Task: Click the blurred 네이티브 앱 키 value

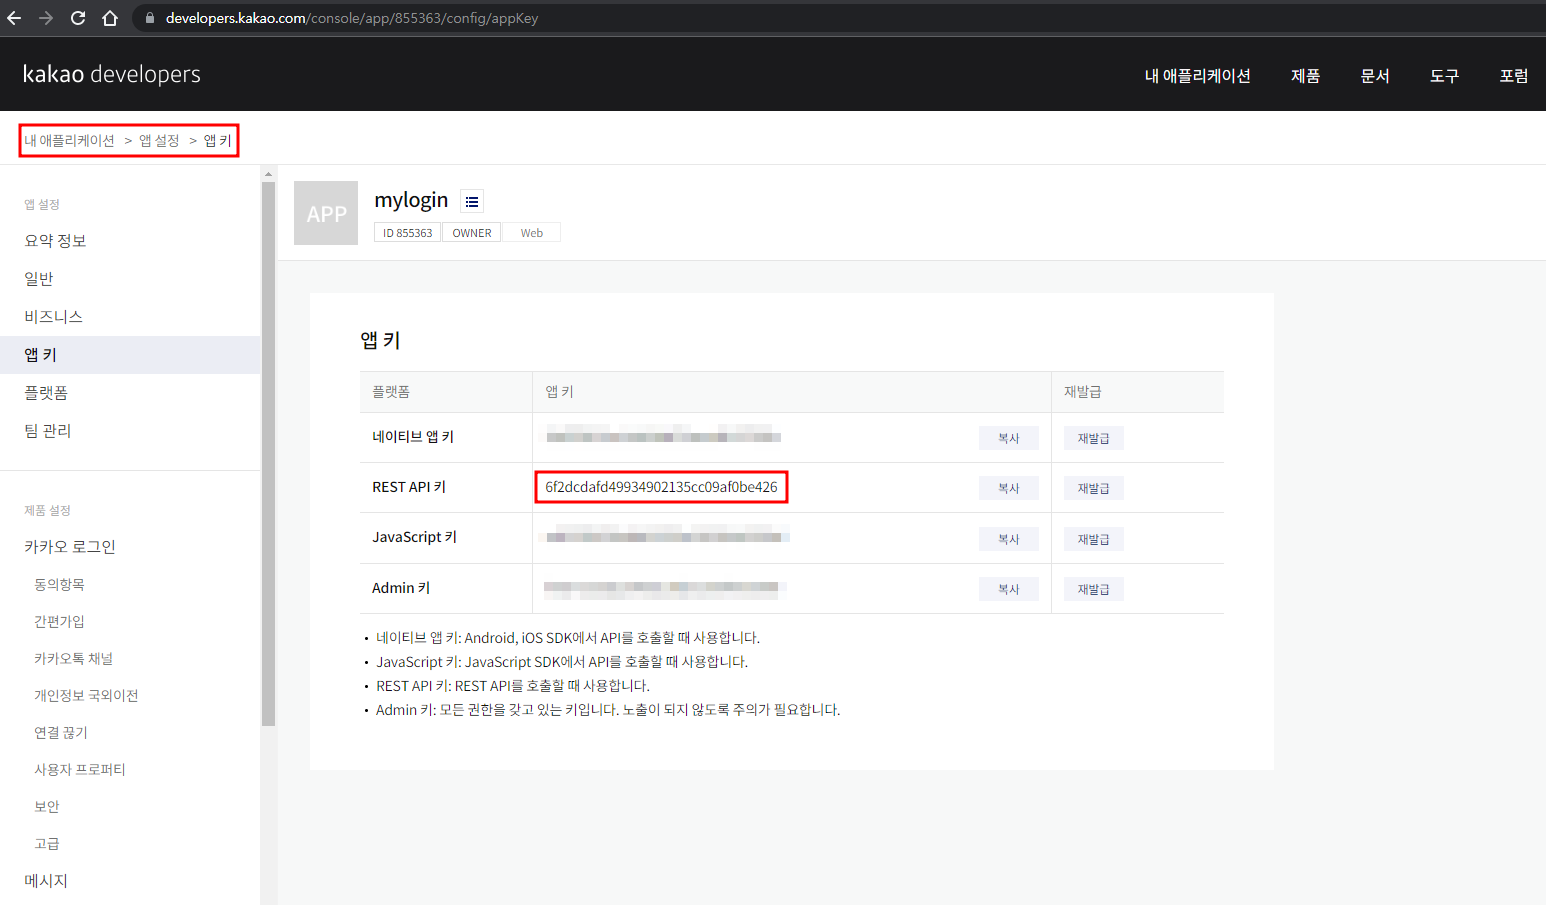Action: click(x=662, y=434)
